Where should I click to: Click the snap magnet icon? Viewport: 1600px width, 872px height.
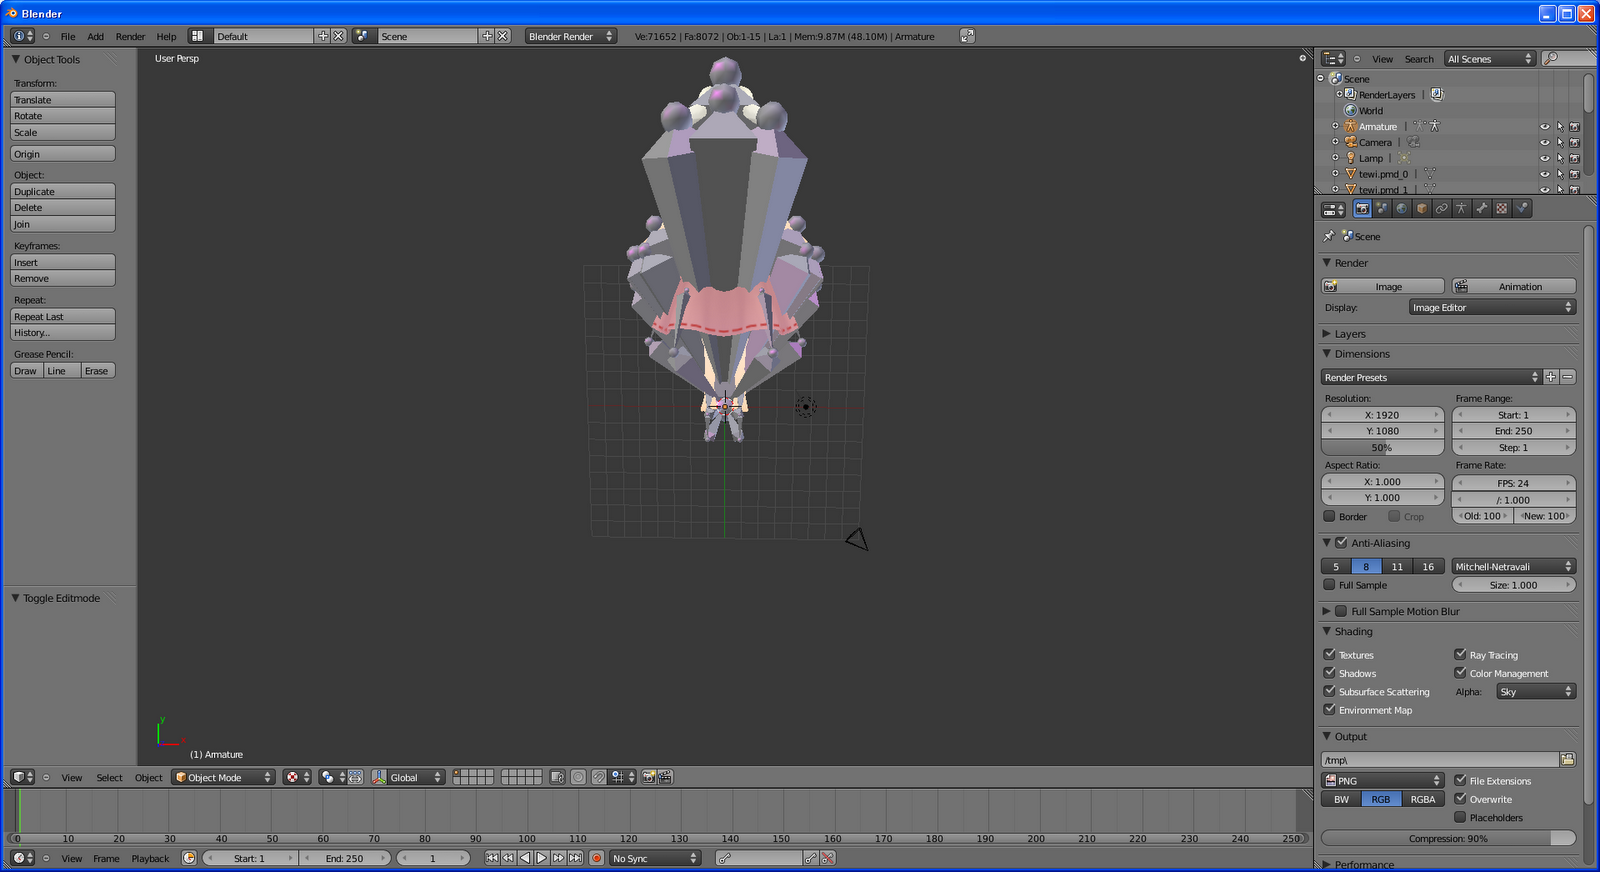point(598,777)
